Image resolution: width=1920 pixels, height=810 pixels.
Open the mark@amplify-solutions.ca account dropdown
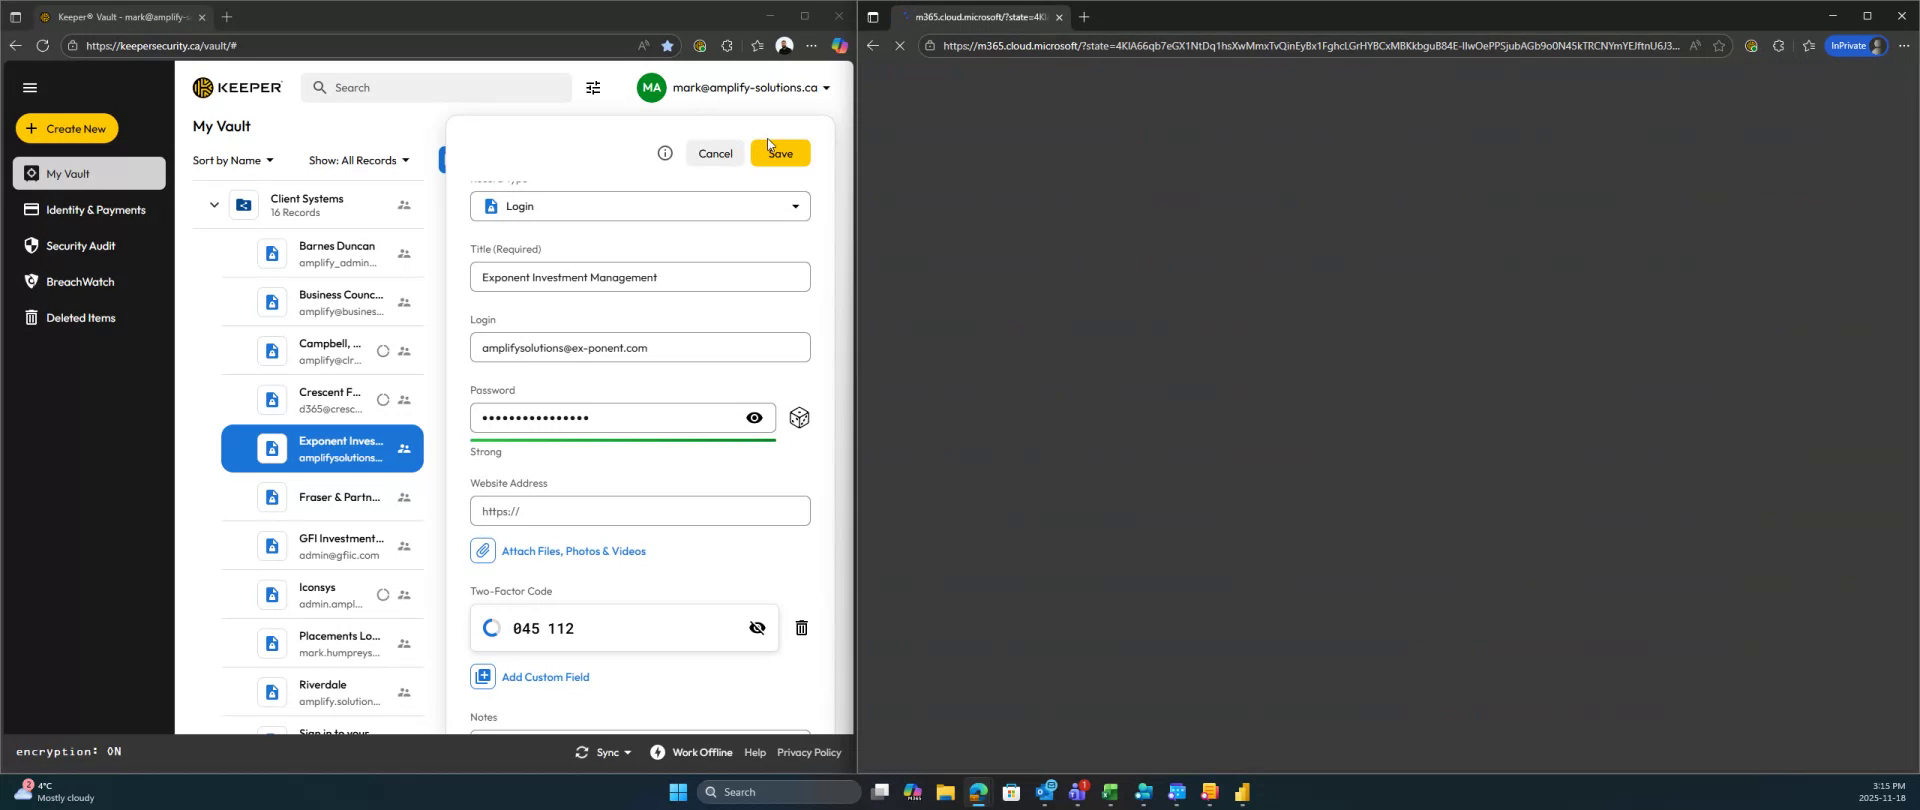[x=751, y=88]
